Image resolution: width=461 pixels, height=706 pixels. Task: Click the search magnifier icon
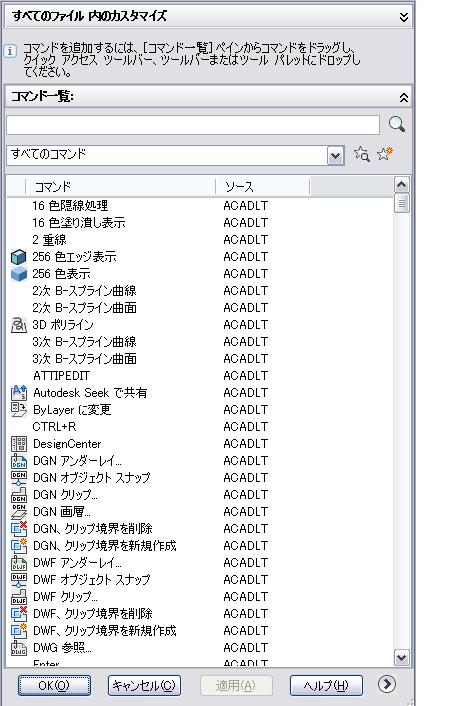pos(397,124)
